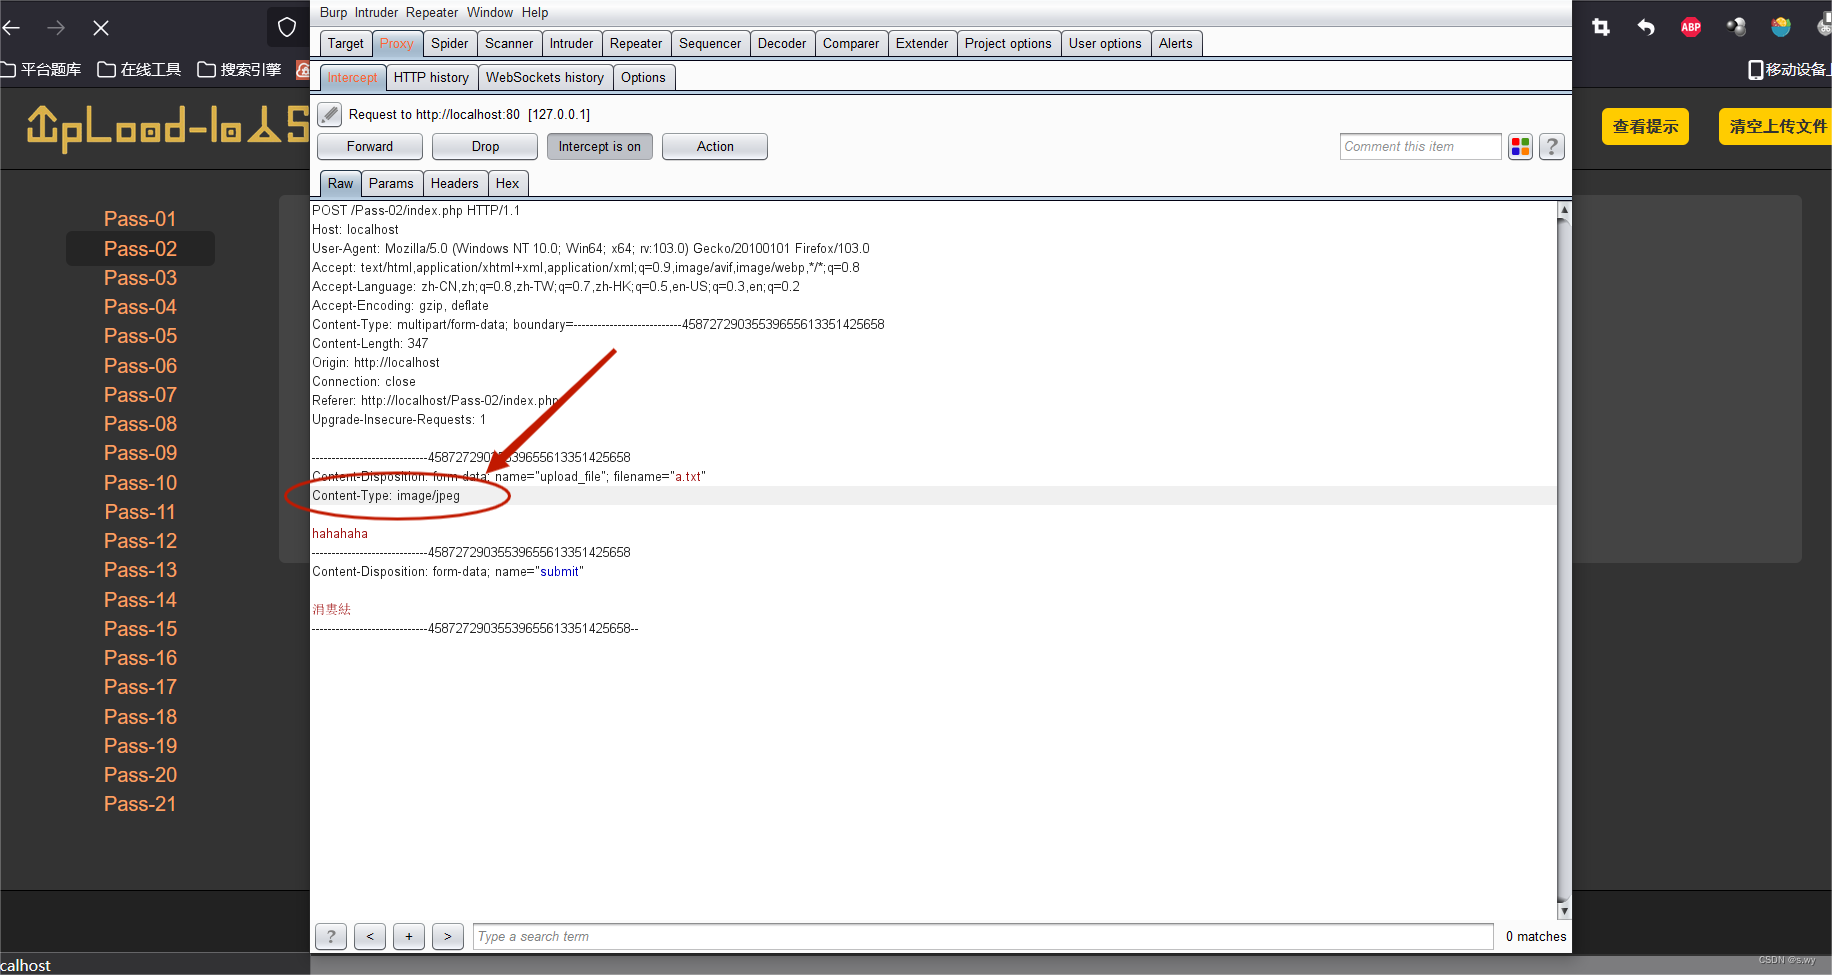Image resolution: width=1832 pixels, height=975 pixels.
Task: Select the Intercept sub-tab
Action: click(x=352, y=78)
